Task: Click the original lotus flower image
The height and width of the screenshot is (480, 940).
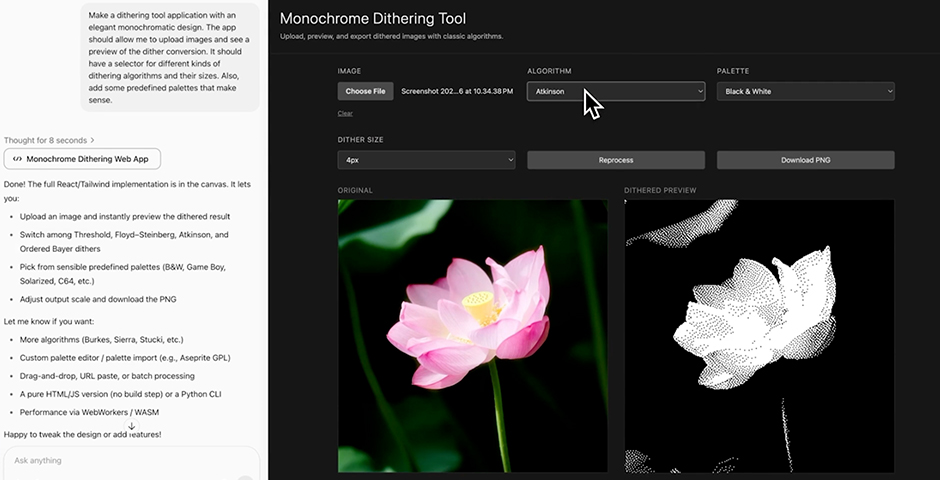Action: coord(472,335)
